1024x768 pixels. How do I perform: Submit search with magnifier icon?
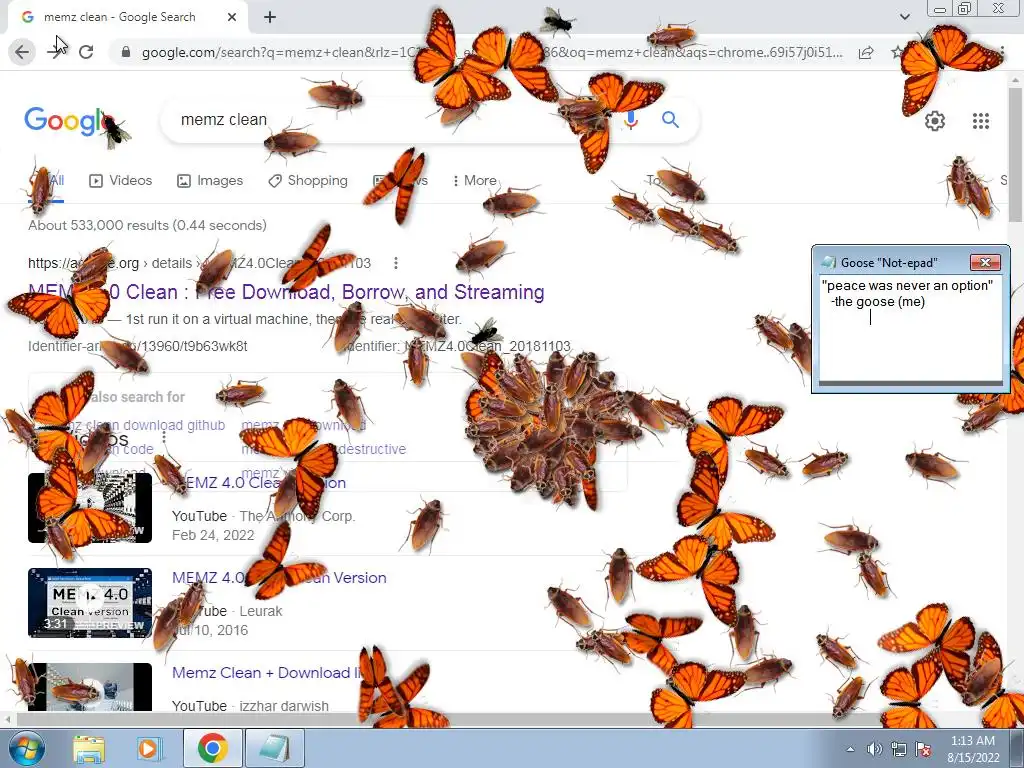tap(670, 120)
